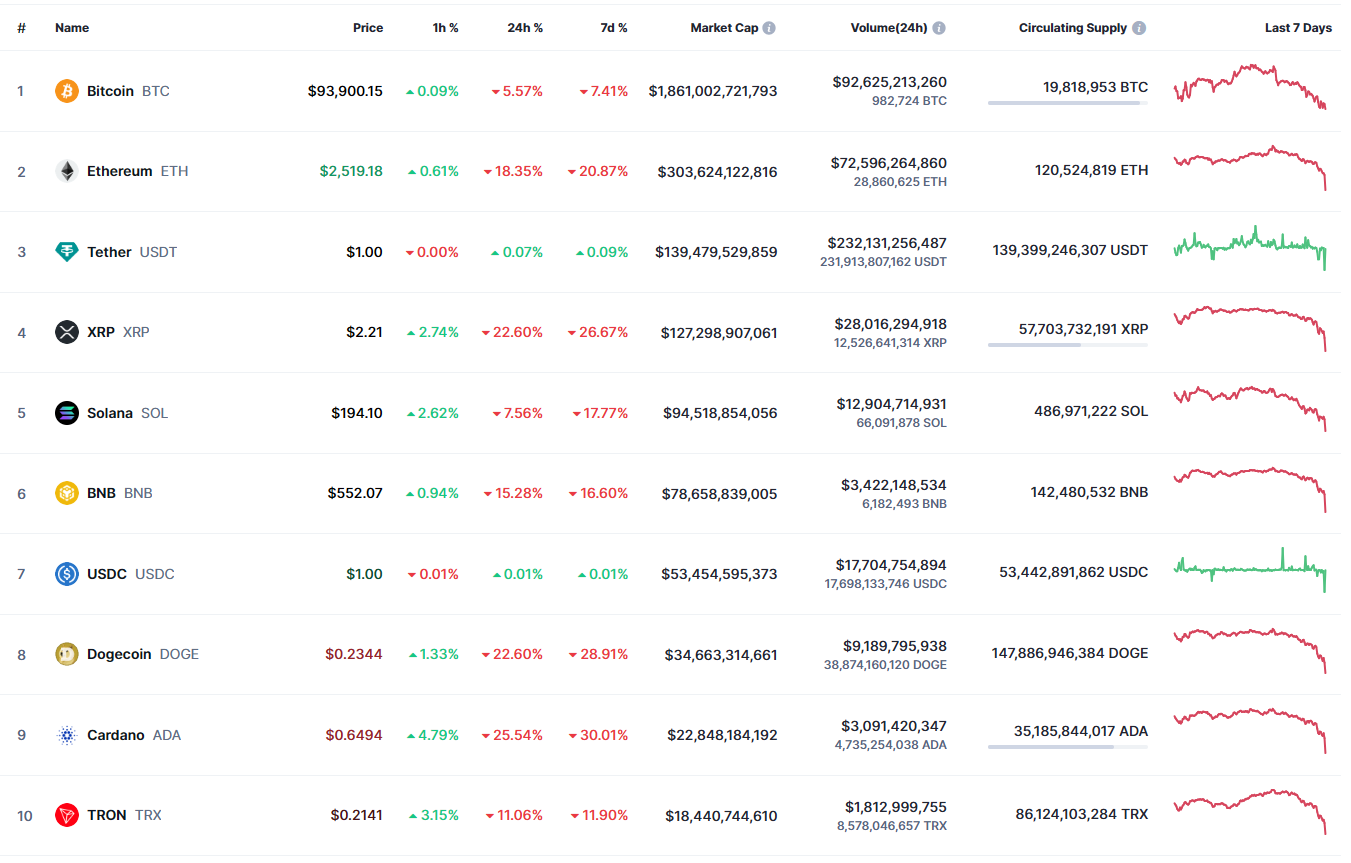Click Tether's 24h volume $232,131,256,487
This screenshot has height=863, width=1351.
(887, 243)
